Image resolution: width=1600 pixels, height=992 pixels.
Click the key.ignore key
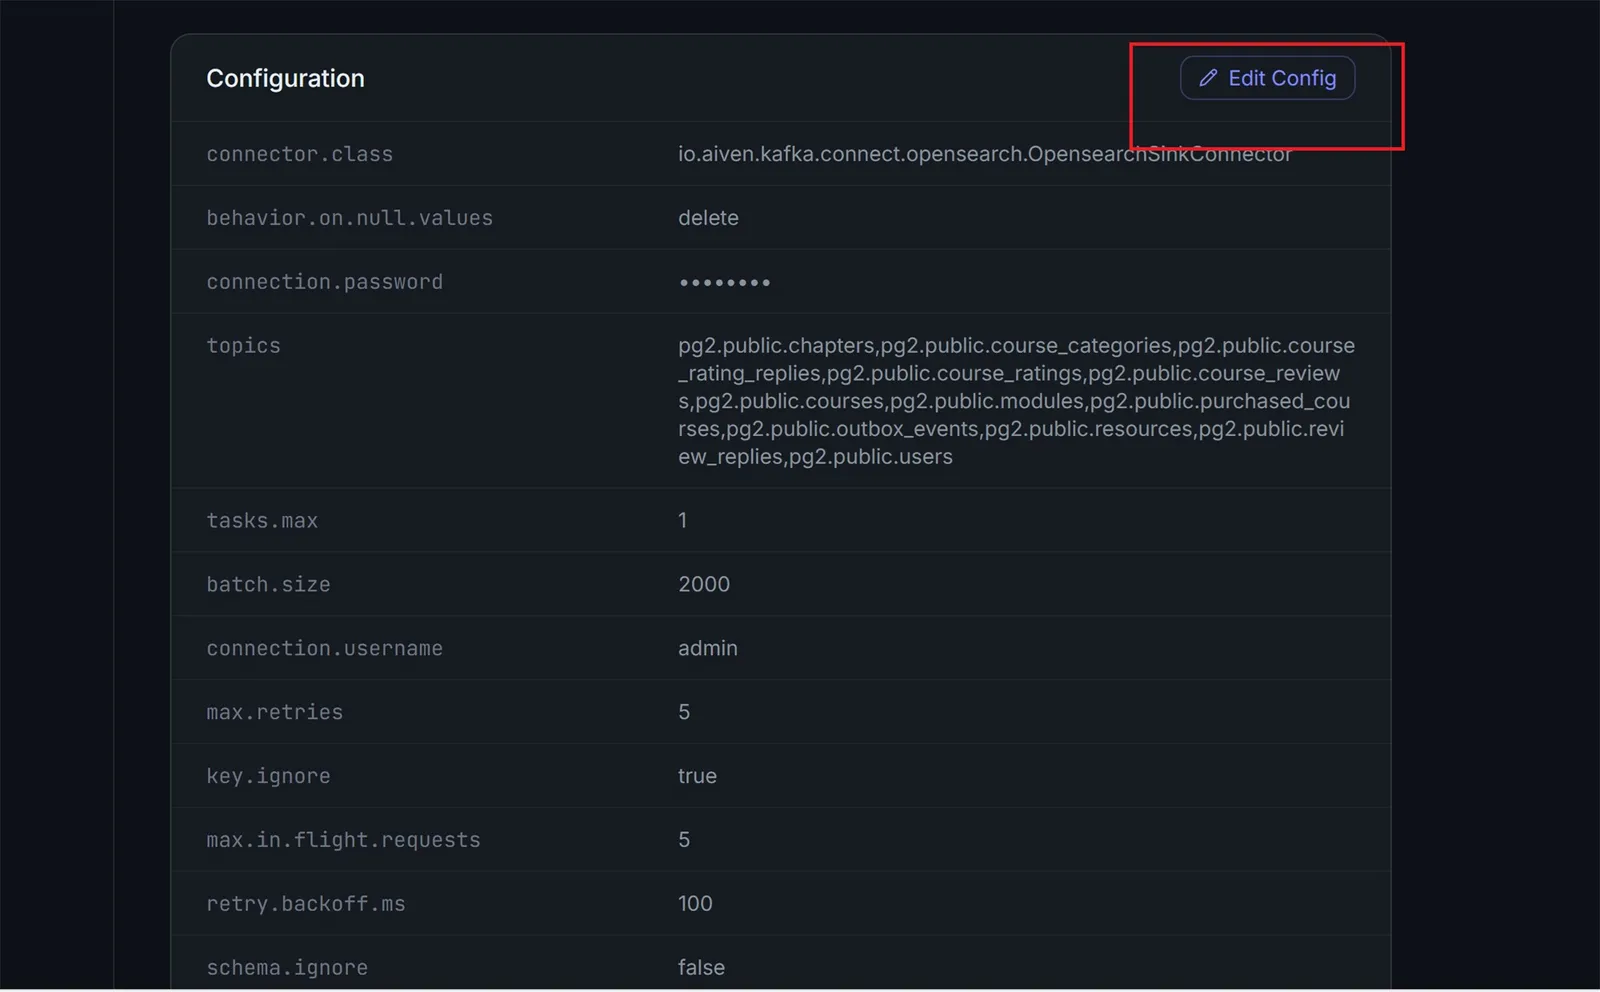tap(268, 777)
